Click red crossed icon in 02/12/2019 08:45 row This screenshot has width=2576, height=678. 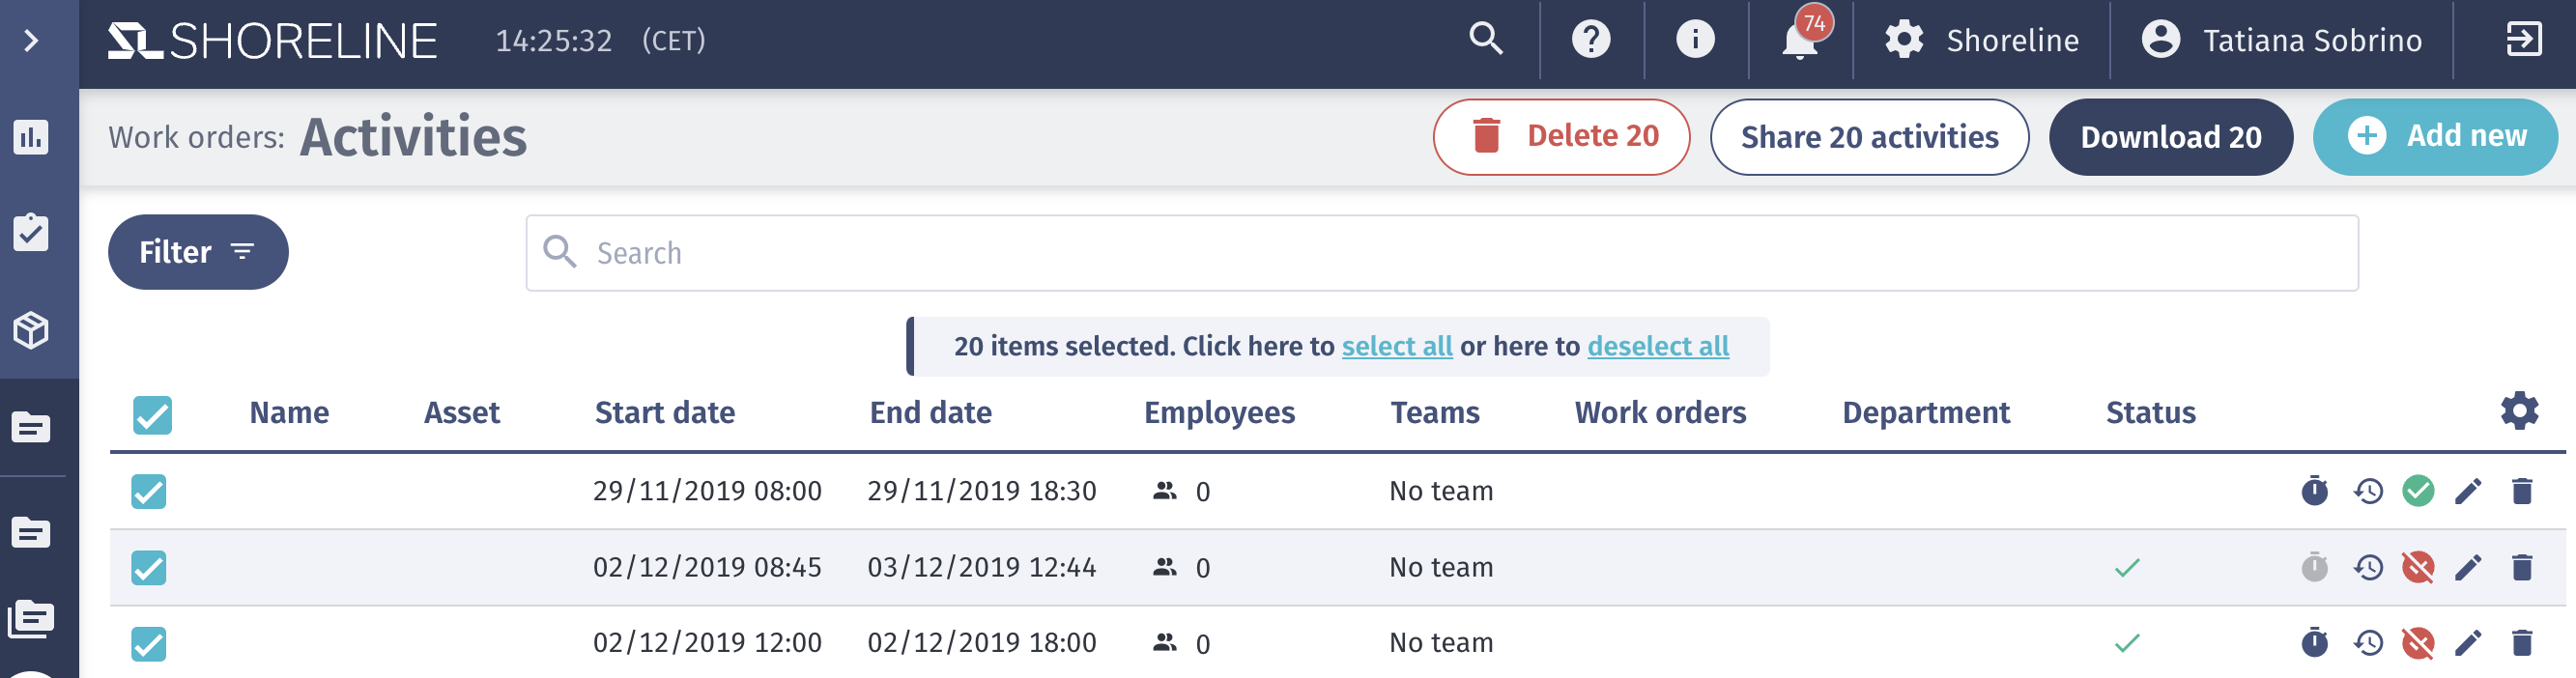coord(2417,567)
